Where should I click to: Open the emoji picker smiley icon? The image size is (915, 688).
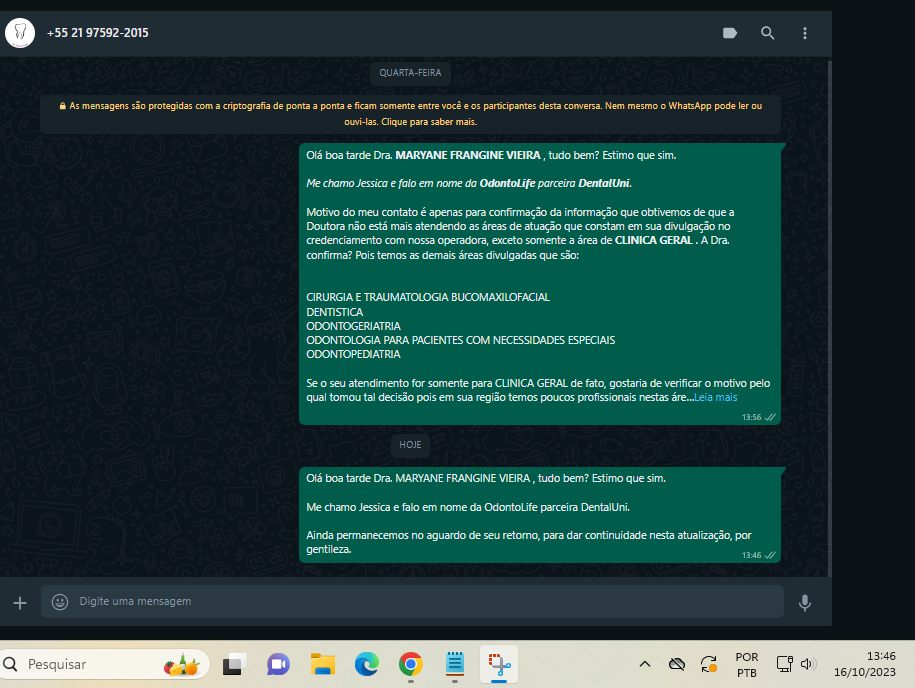coord(60,602)
